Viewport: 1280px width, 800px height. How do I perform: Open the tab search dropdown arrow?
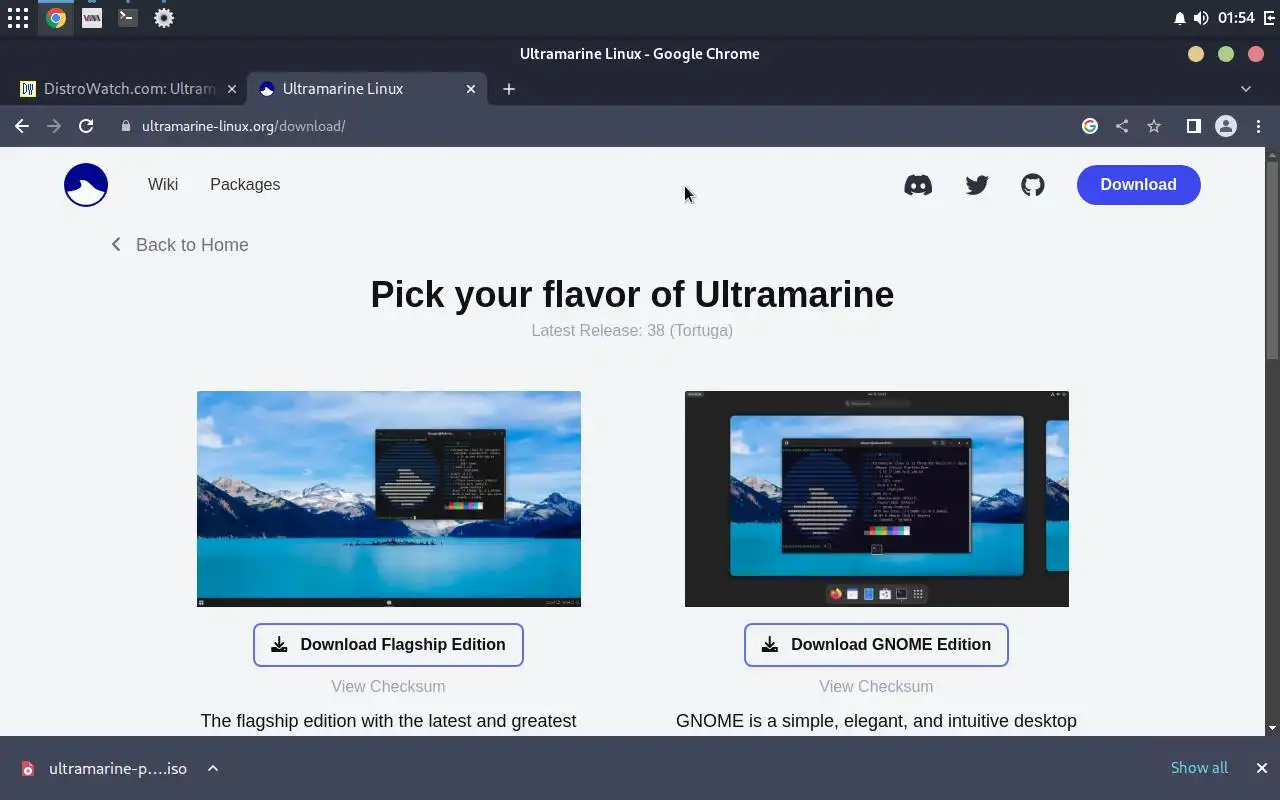(1246, 89)
